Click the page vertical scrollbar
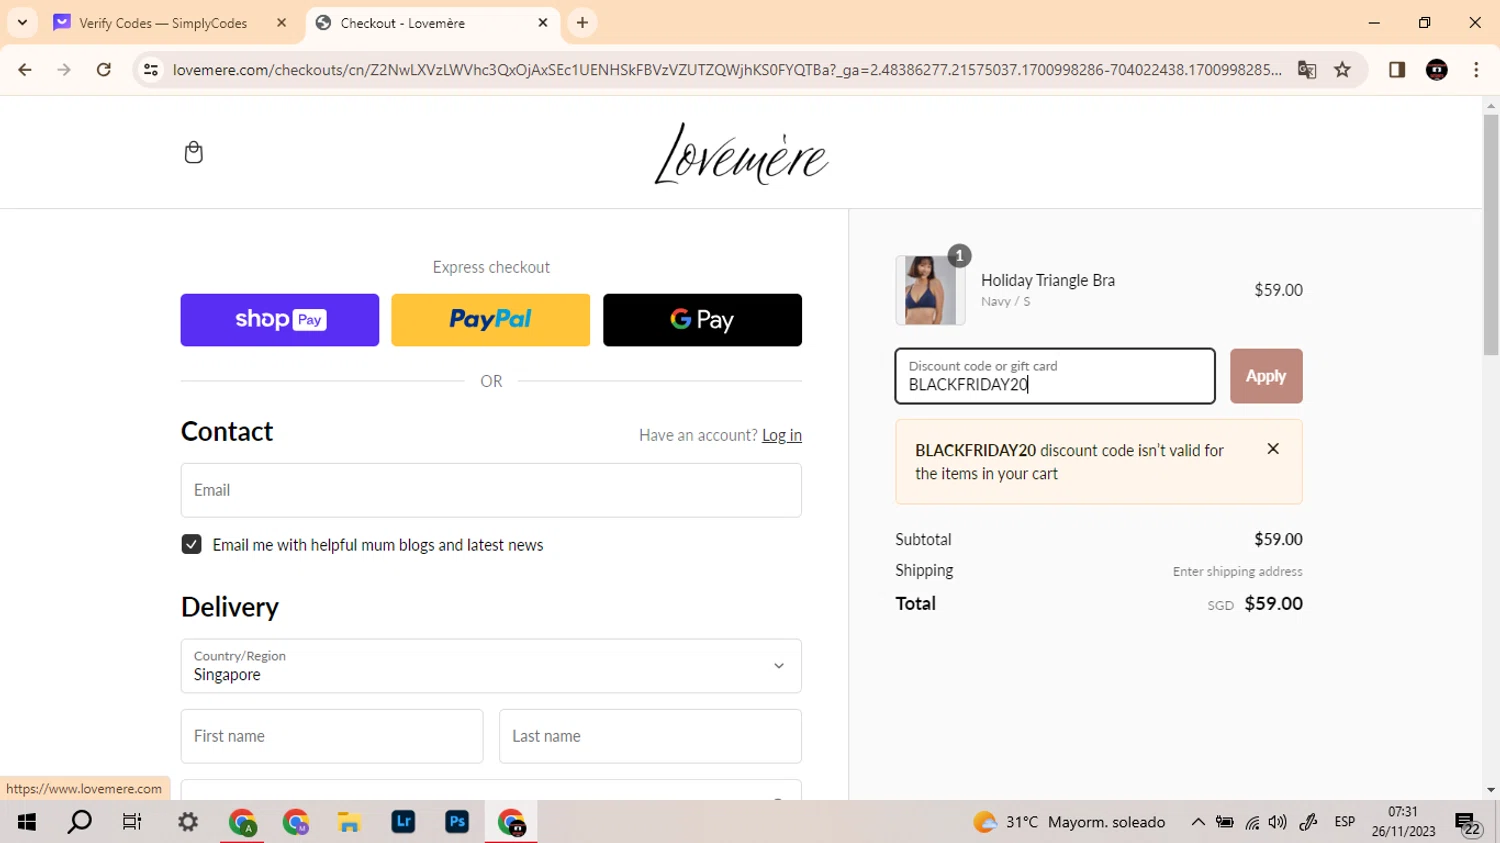Image resolution: width=1500 pixels, height=843 pixels. click(1491, 235)
